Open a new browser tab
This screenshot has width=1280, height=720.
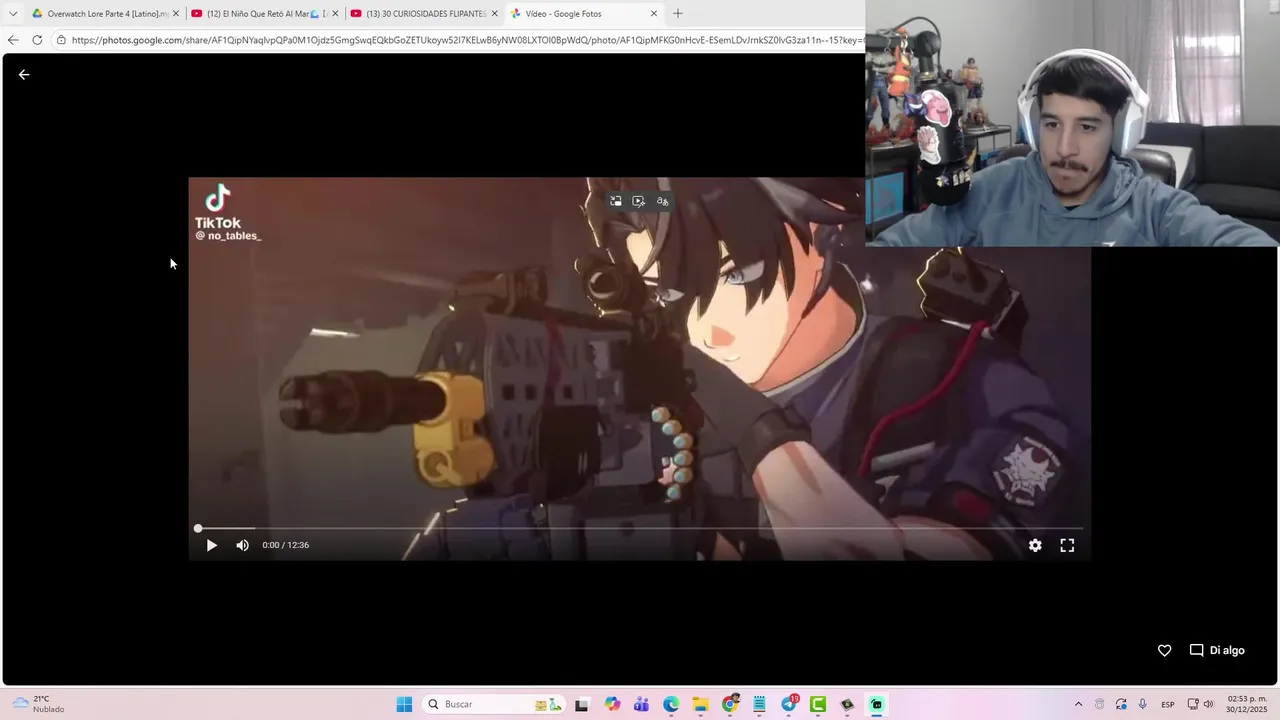tap(678, 14)
